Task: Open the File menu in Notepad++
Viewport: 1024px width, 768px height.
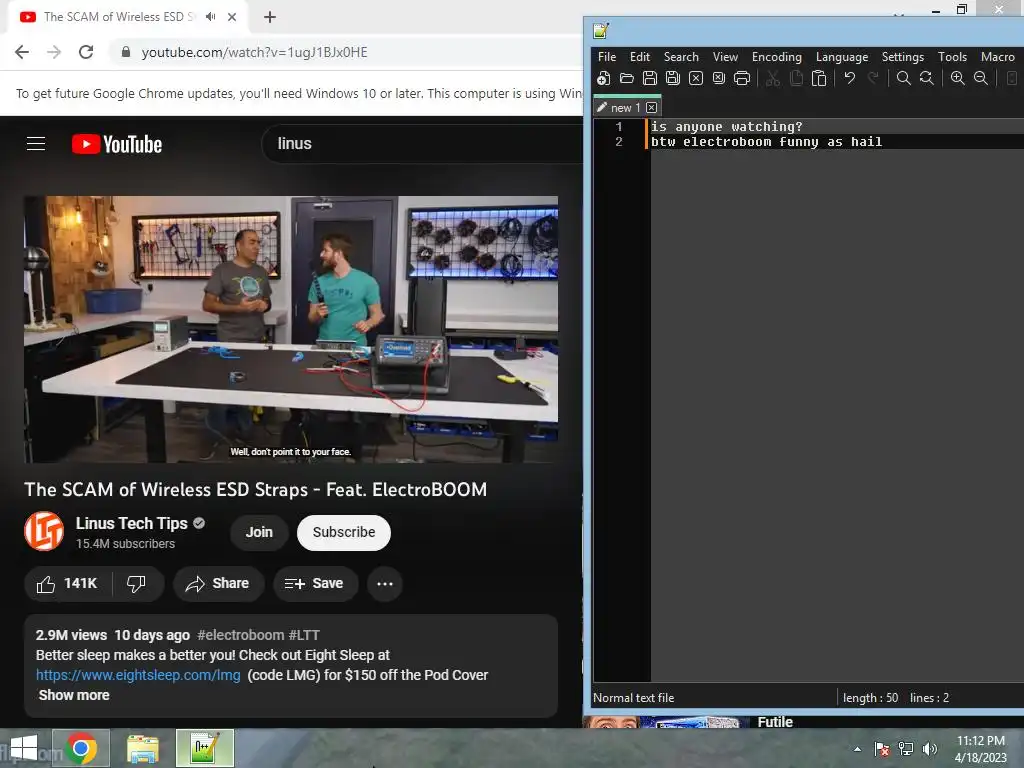Action: click(607, 57)
